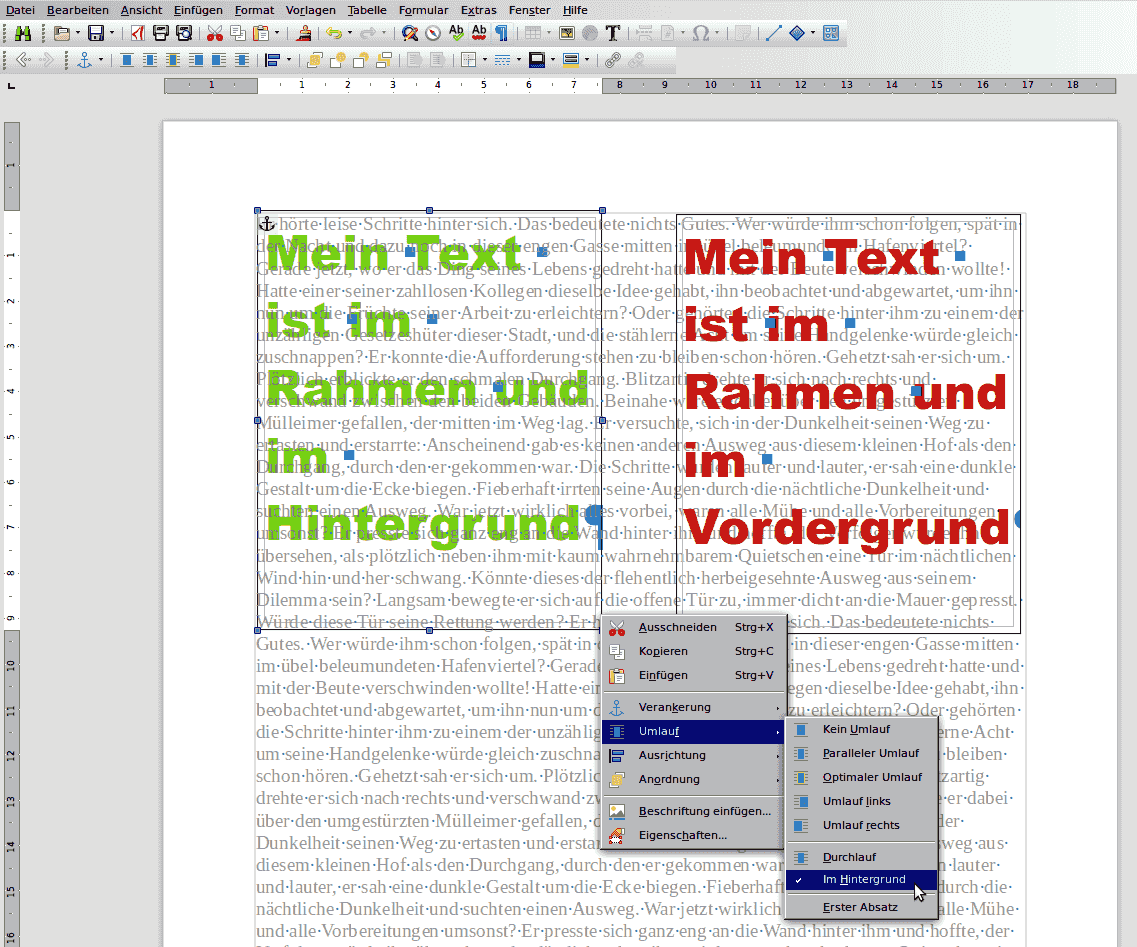
Task: Open the dropdown arrow beside the save icon
Action: 111,33
